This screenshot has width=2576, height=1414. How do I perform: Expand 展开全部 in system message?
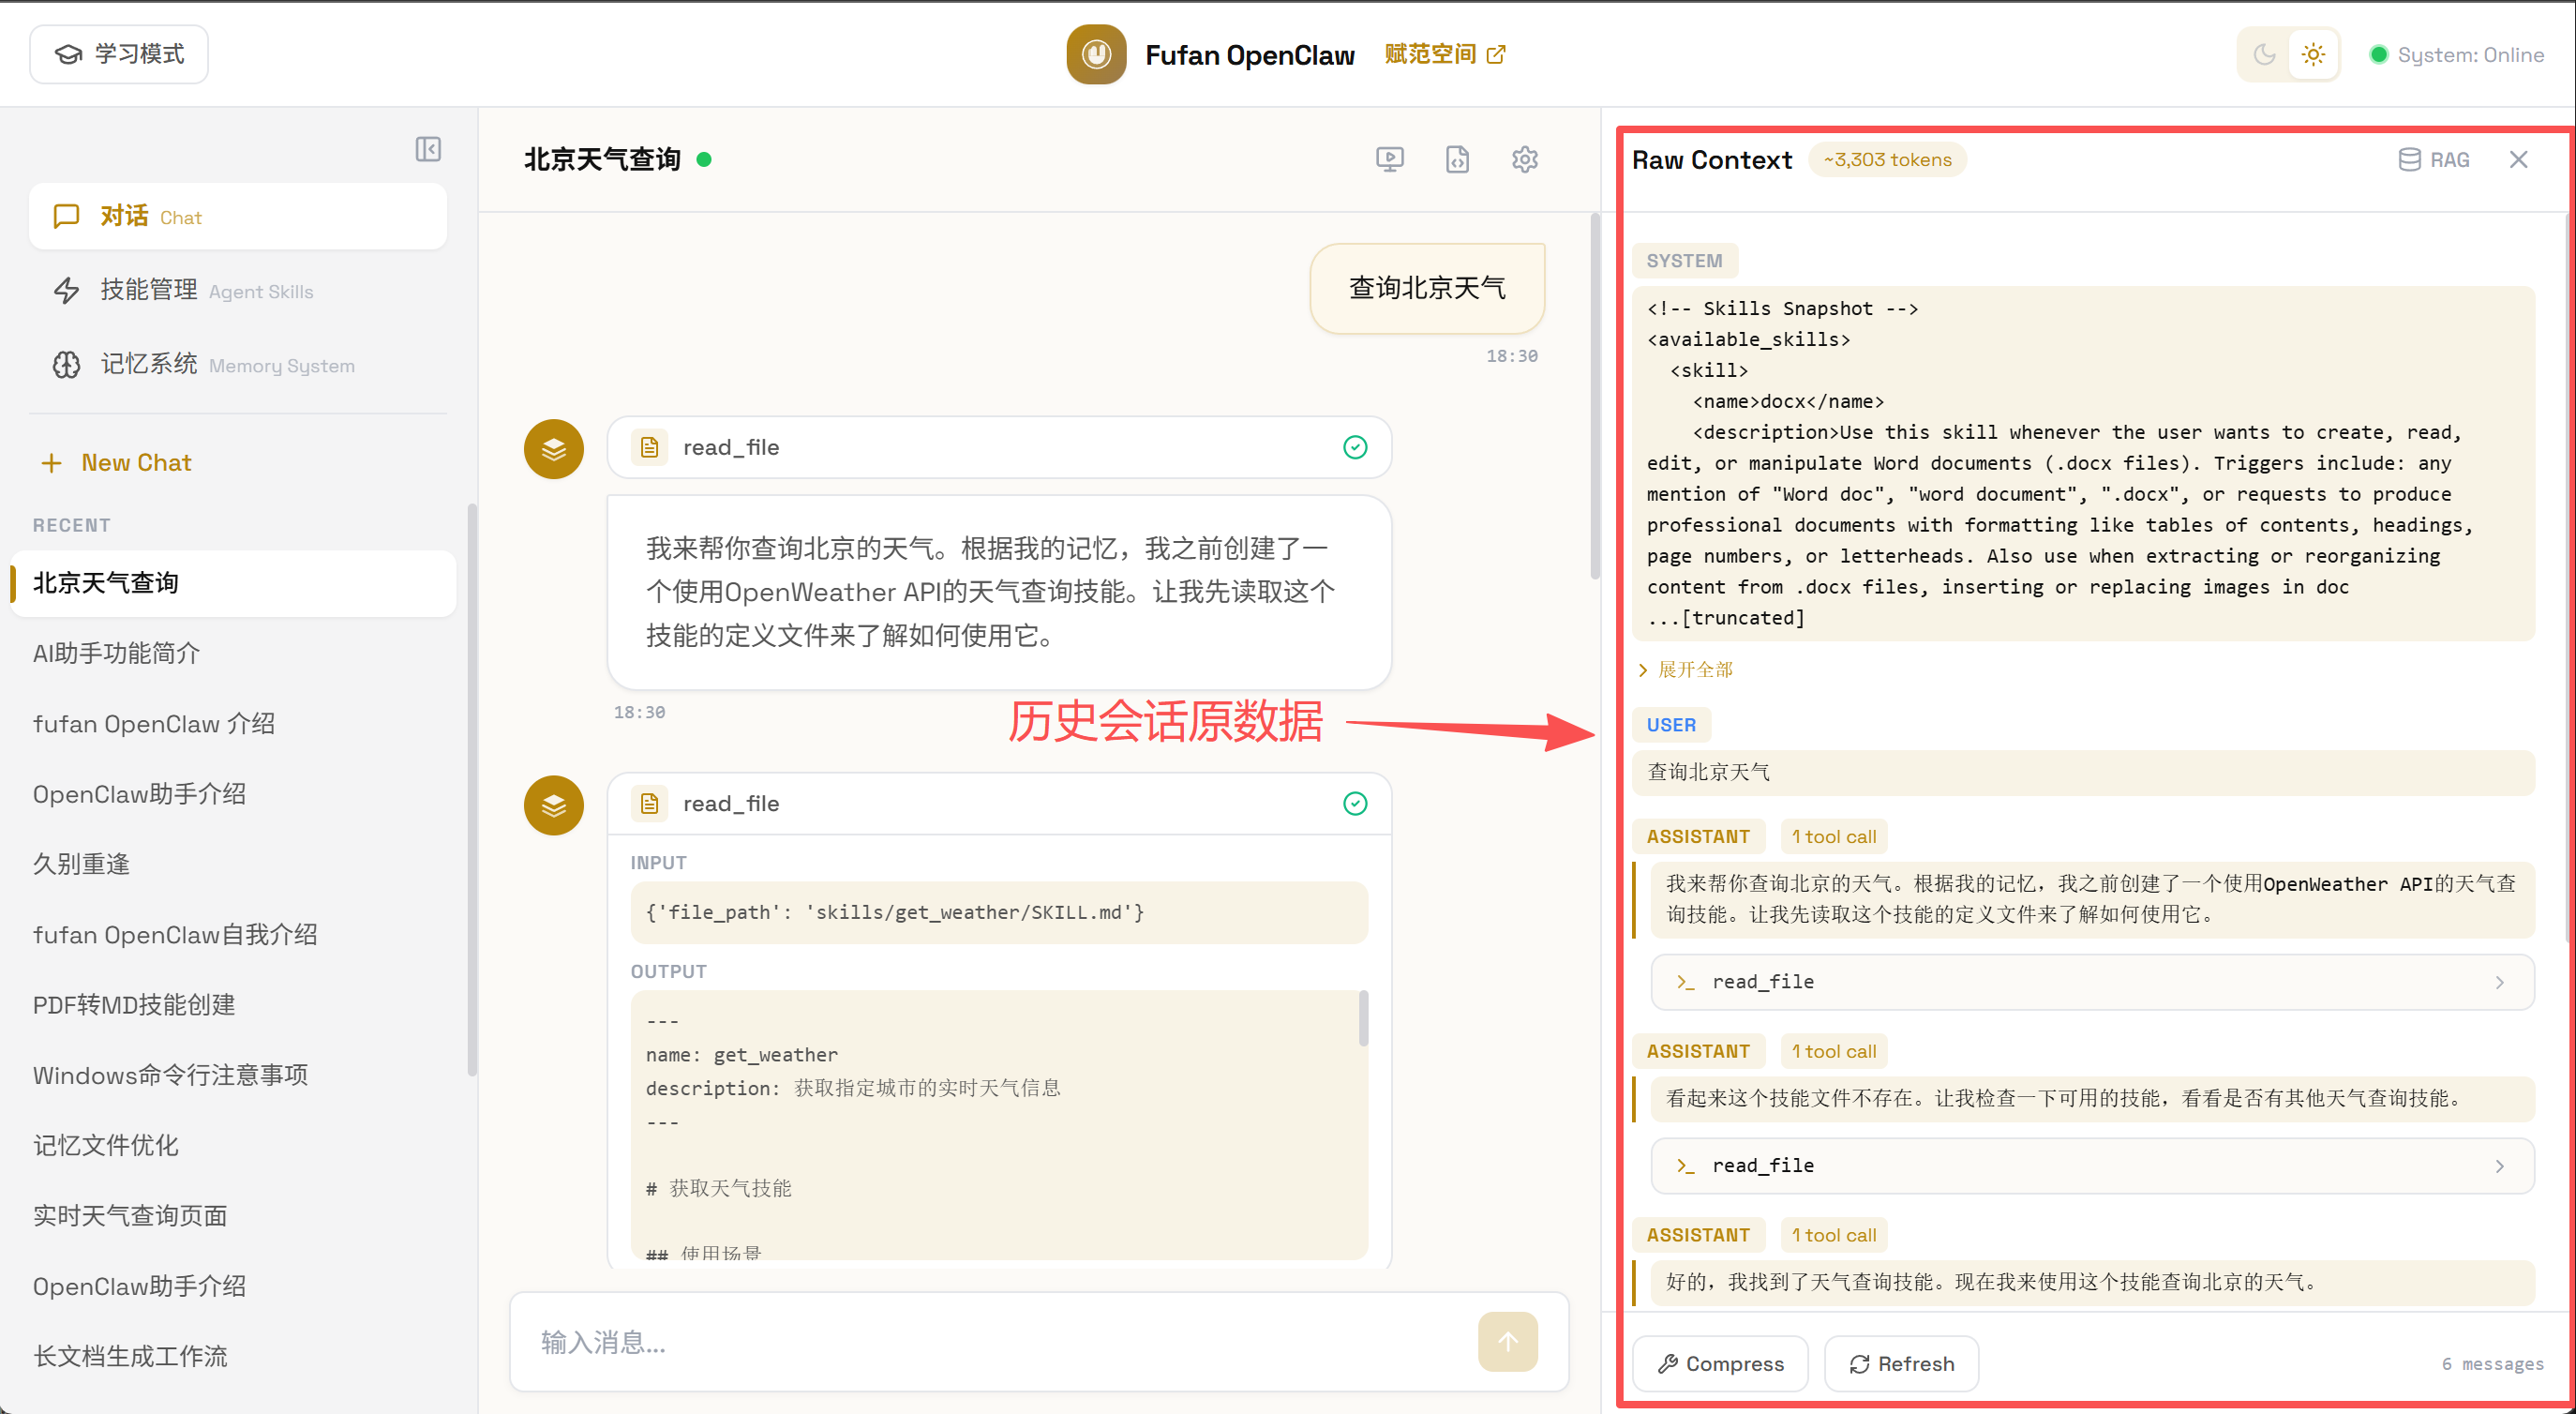click(x=1685, y=669)
